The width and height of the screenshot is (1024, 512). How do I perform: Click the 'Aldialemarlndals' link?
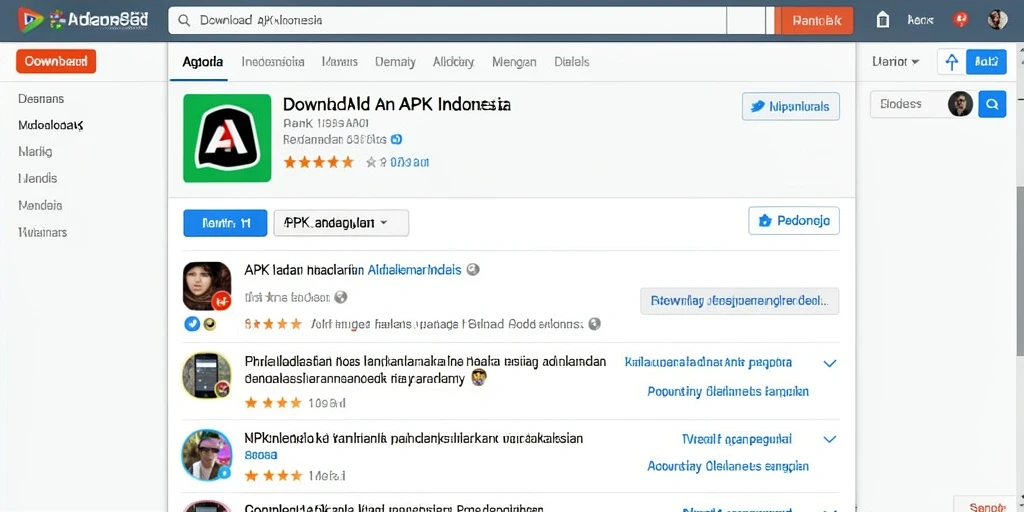[415, 270]
